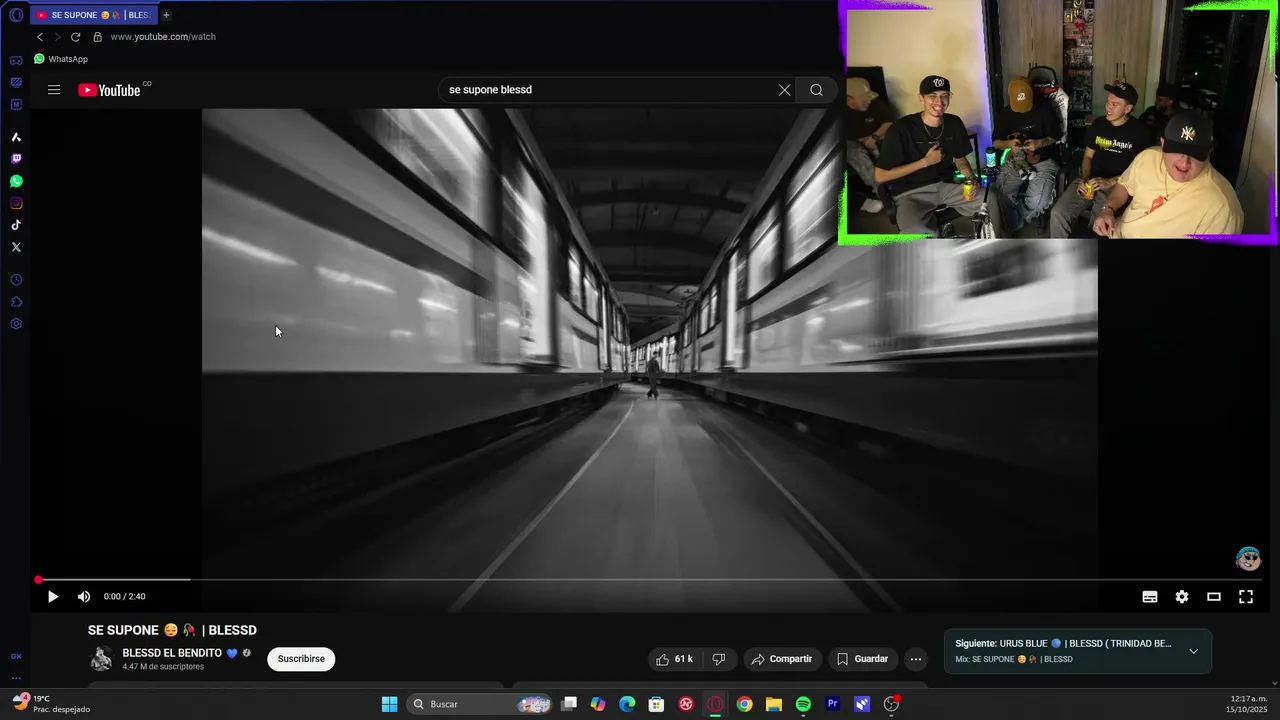Go to YouTube home via logo
The image size is (1280, 720).
(110, 90)
